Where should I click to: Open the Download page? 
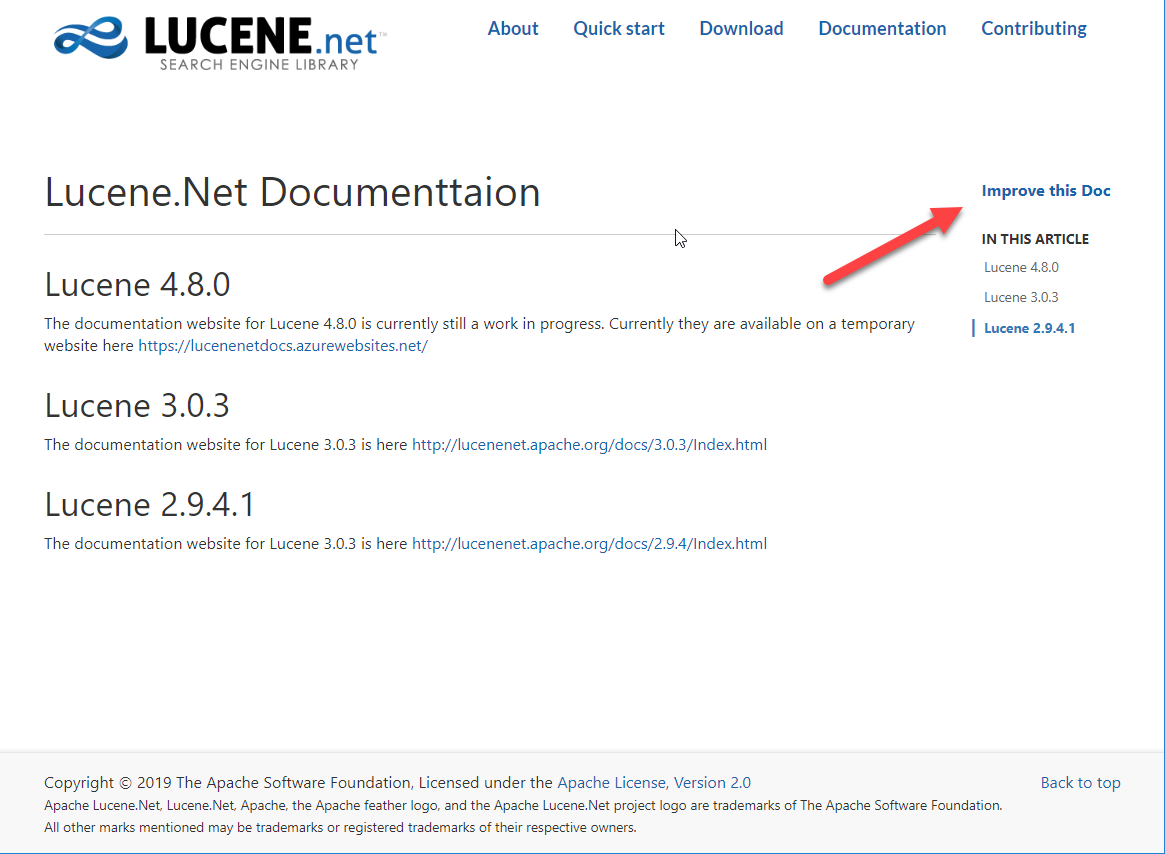[x=741, y=28]
